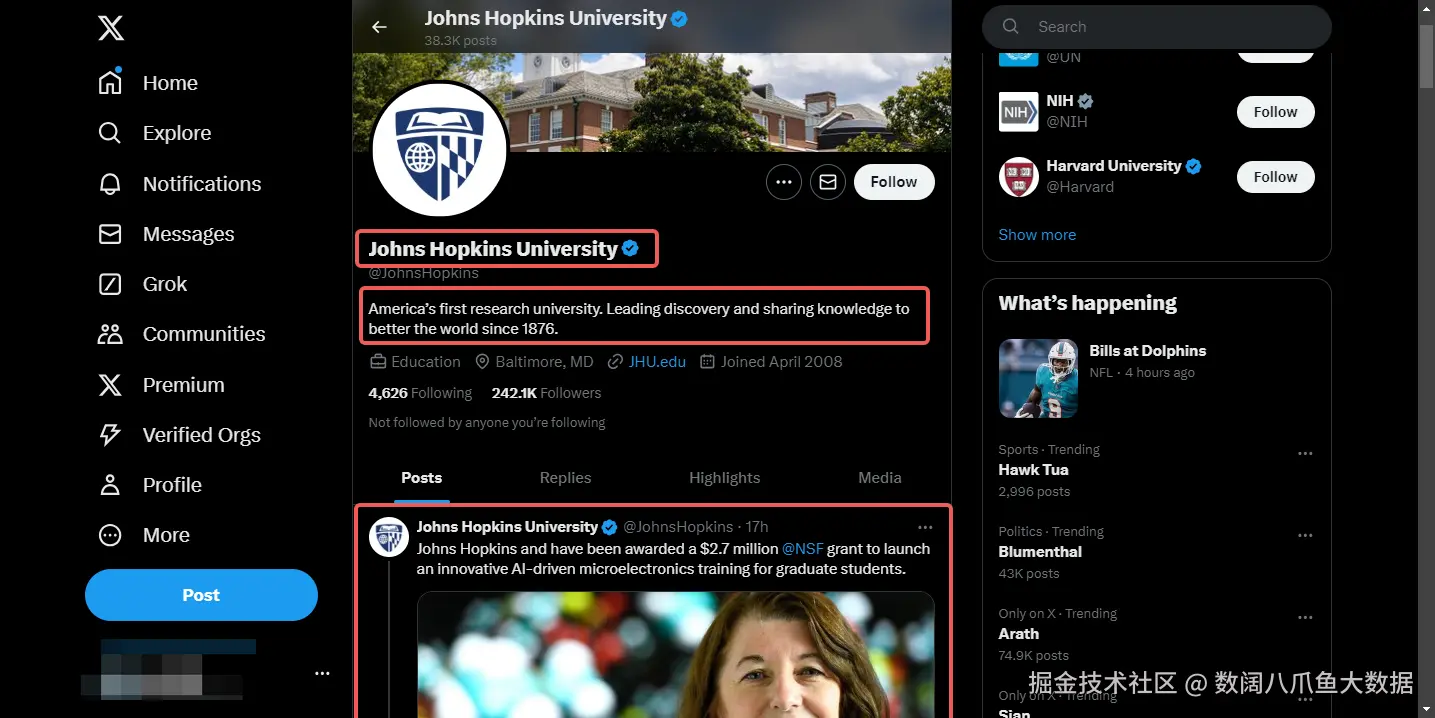The width and height of the screenshot is (1435, 718).
Task: Open options for Hawk Tua trend
Action: (x=1305, y=454)
